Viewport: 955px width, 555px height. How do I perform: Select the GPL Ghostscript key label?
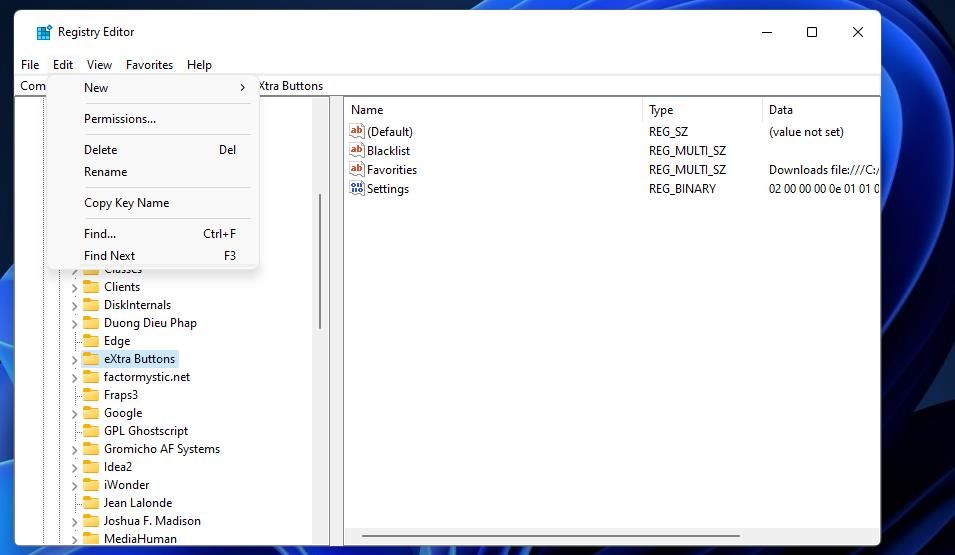coord(146,431)
